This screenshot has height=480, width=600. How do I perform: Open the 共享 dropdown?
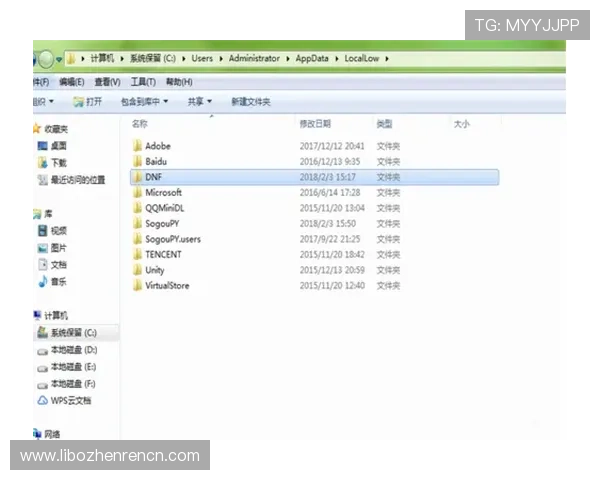click(199, 102)
